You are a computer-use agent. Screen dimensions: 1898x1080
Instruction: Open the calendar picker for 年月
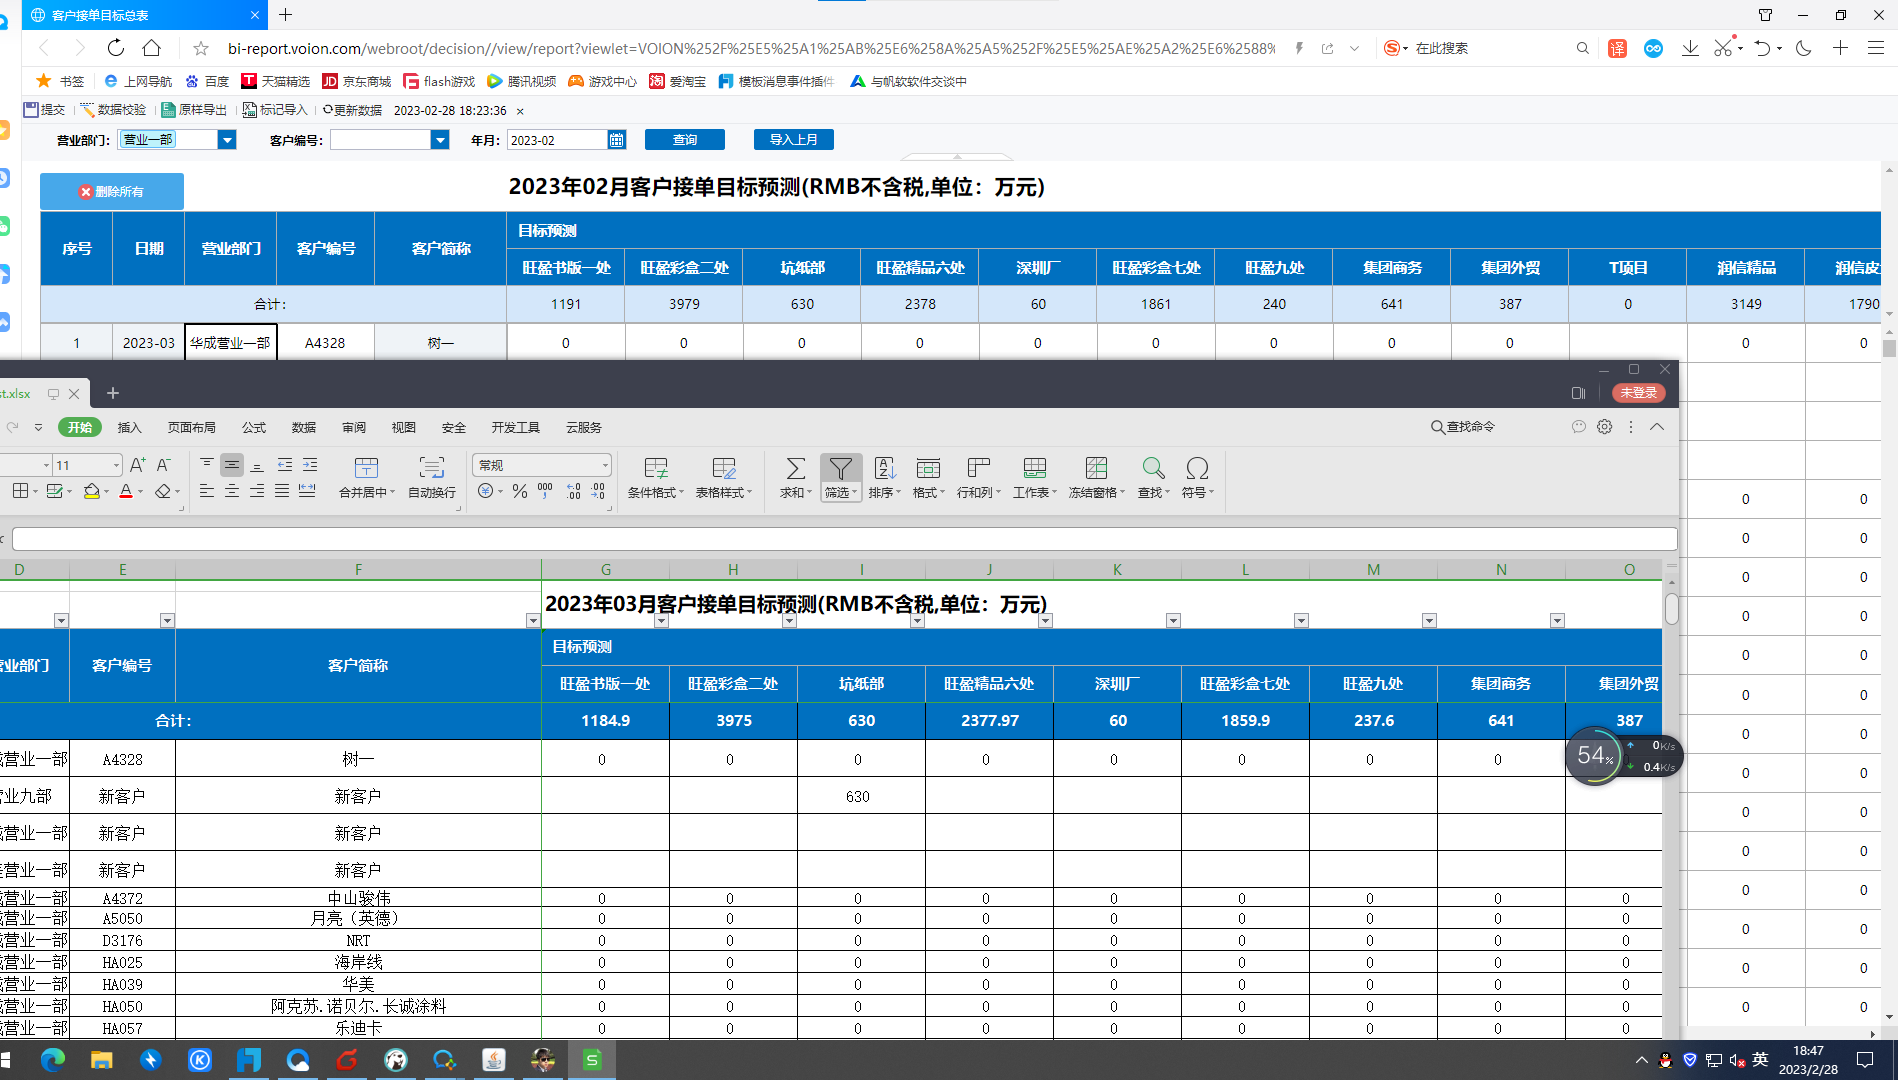pyautogui.click(x=617, y=140)
